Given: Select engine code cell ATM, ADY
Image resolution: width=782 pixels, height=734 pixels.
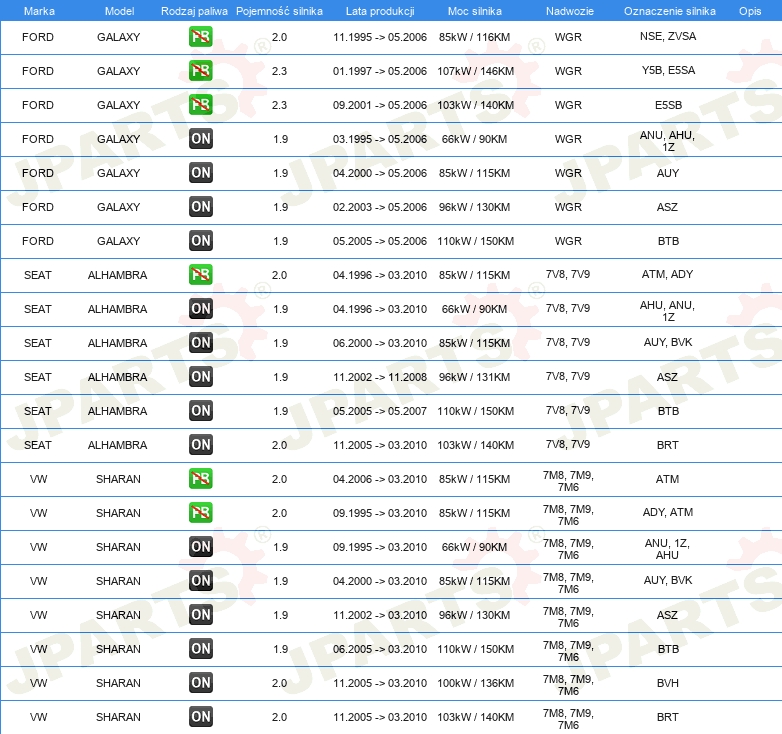Looking at the screenshot, I should click(667, 274).
